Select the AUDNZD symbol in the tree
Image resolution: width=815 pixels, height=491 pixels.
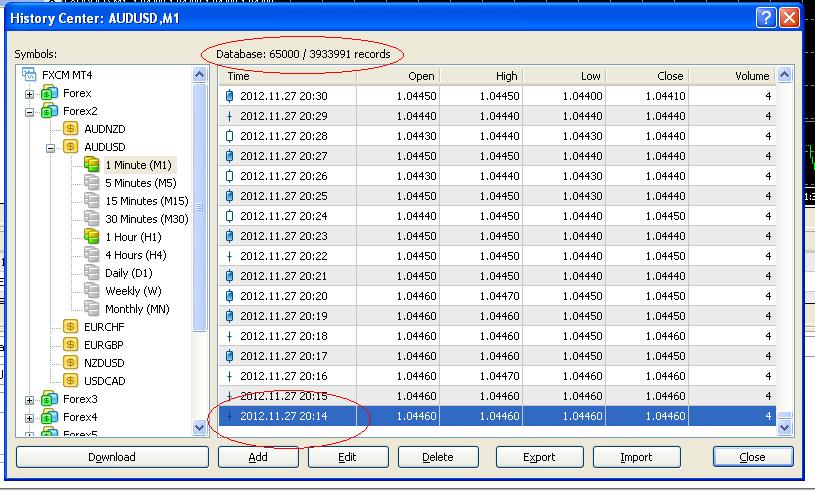(x=104, y=129)
